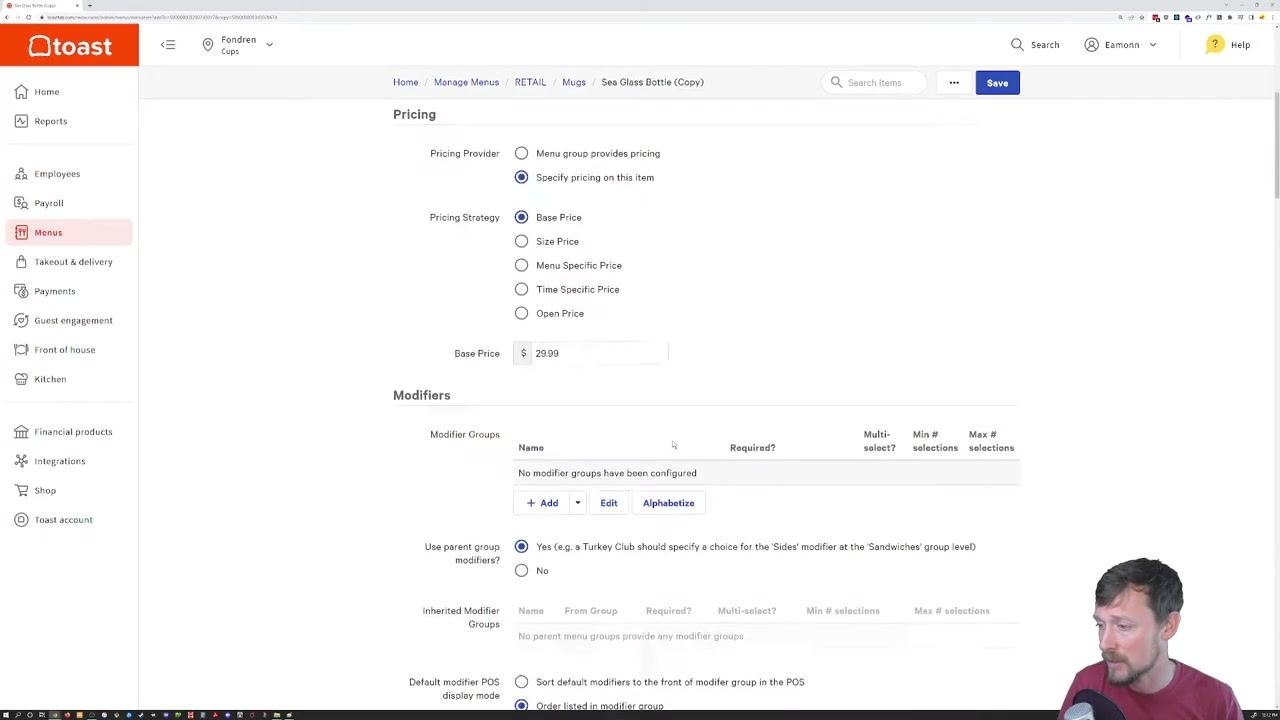Viewport: 1280px width, 720px height.
Task: Open Reports via its sidebar icon
Action: (22, 121)
